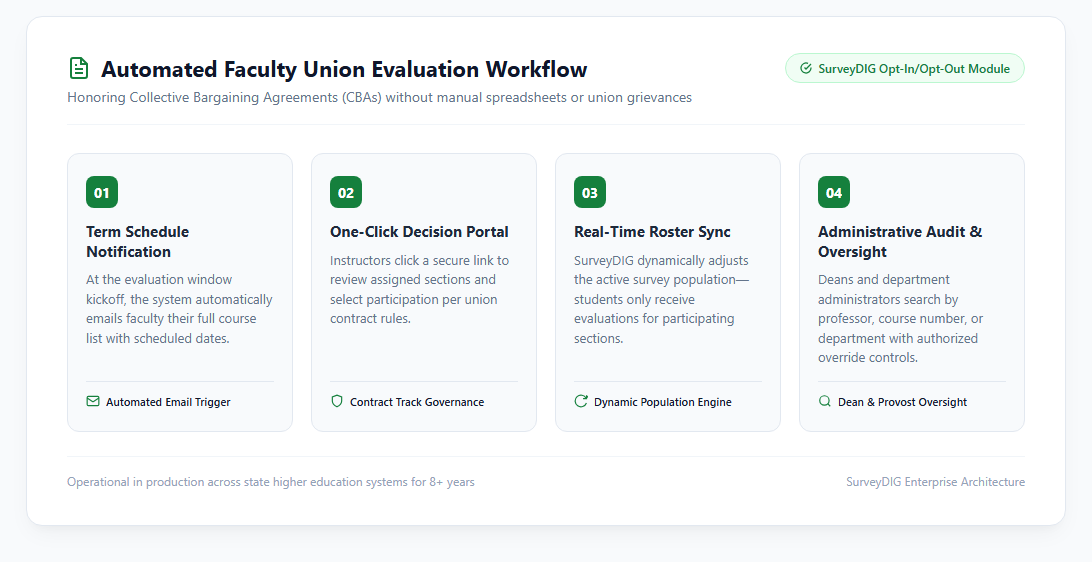Screen dimensions: 1092x562
Task: Click the SurveyDIG Enterprise Architecture footer text
Action: [935, 482]
